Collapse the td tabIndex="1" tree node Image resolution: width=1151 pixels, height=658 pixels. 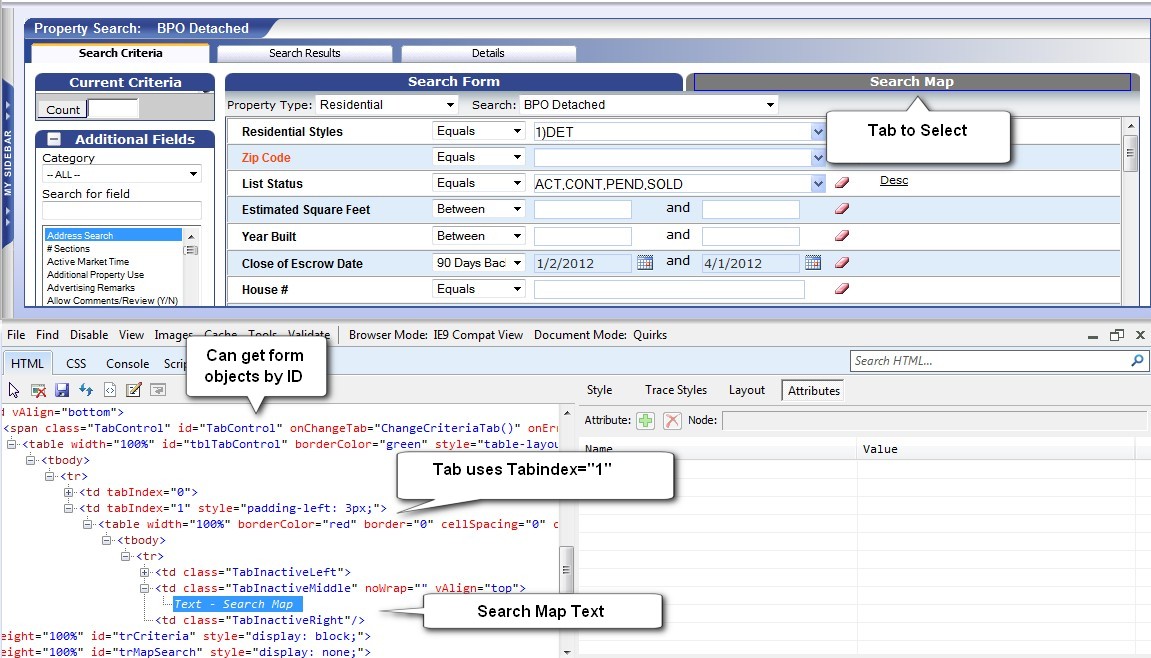[x=69, y=508]
